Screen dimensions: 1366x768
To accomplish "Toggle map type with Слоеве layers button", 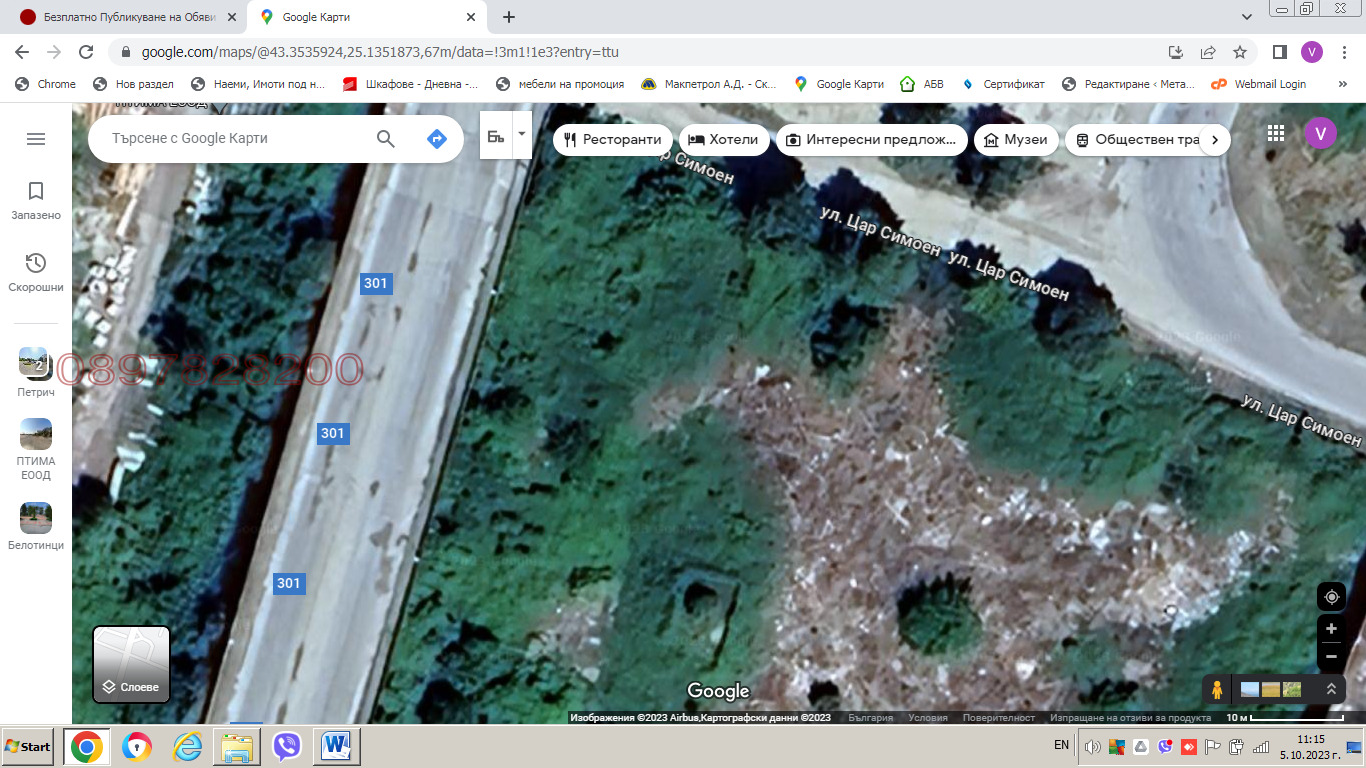I will (132, 665).
